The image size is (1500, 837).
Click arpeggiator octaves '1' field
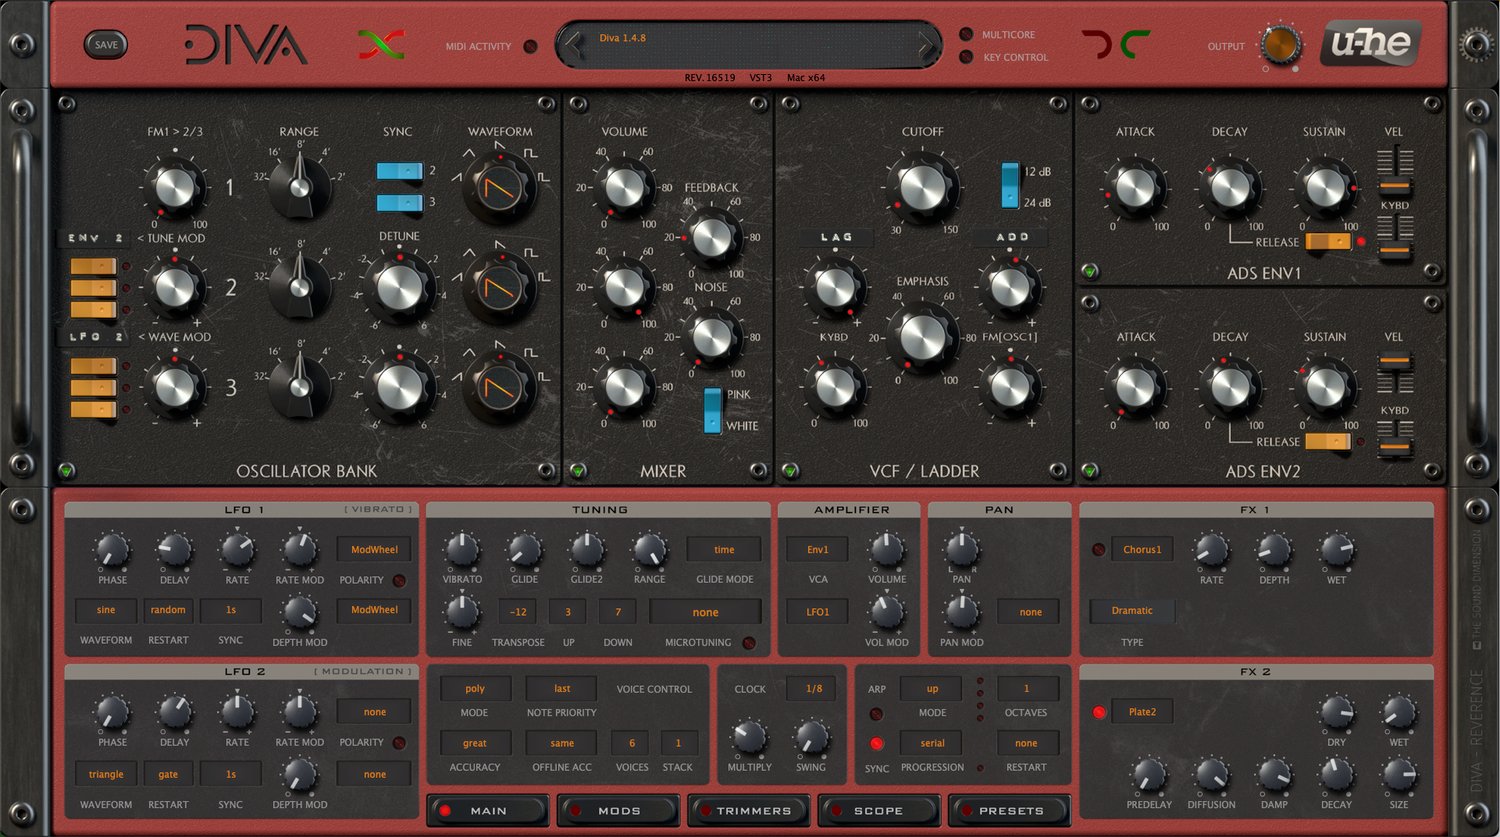click(x=1026, y=688)
